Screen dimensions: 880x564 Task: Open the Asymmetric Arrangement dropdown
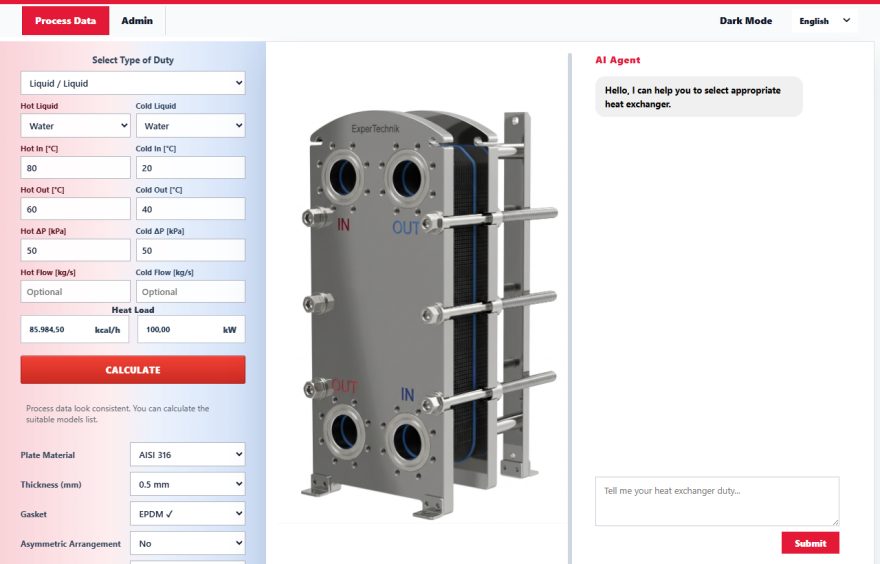[x=187, y=543]
